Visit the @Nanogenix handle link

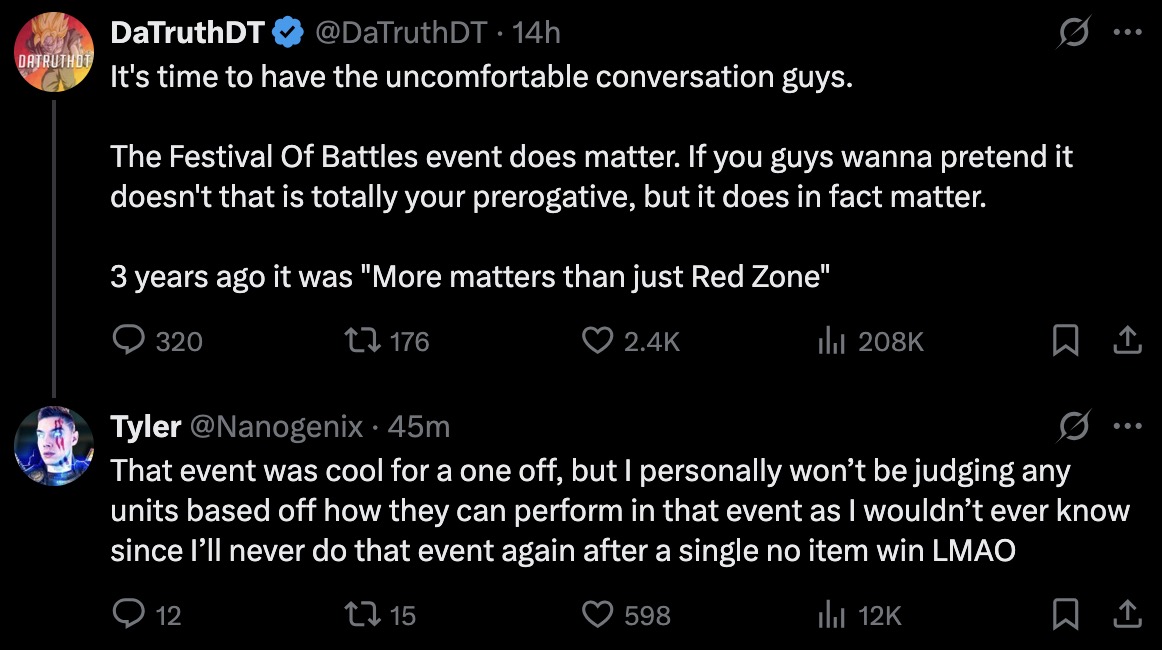[276, 428]
